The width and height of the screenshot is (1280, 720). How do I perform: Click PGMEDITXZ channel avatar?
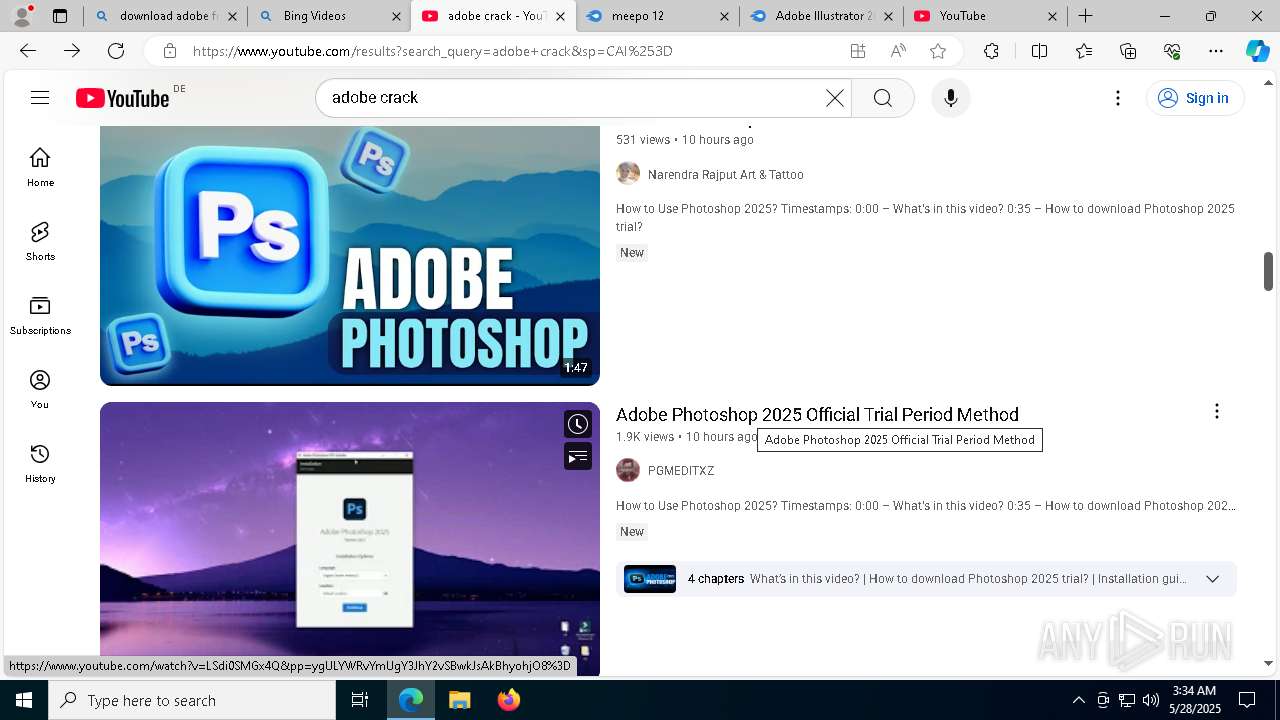[628, 470]
